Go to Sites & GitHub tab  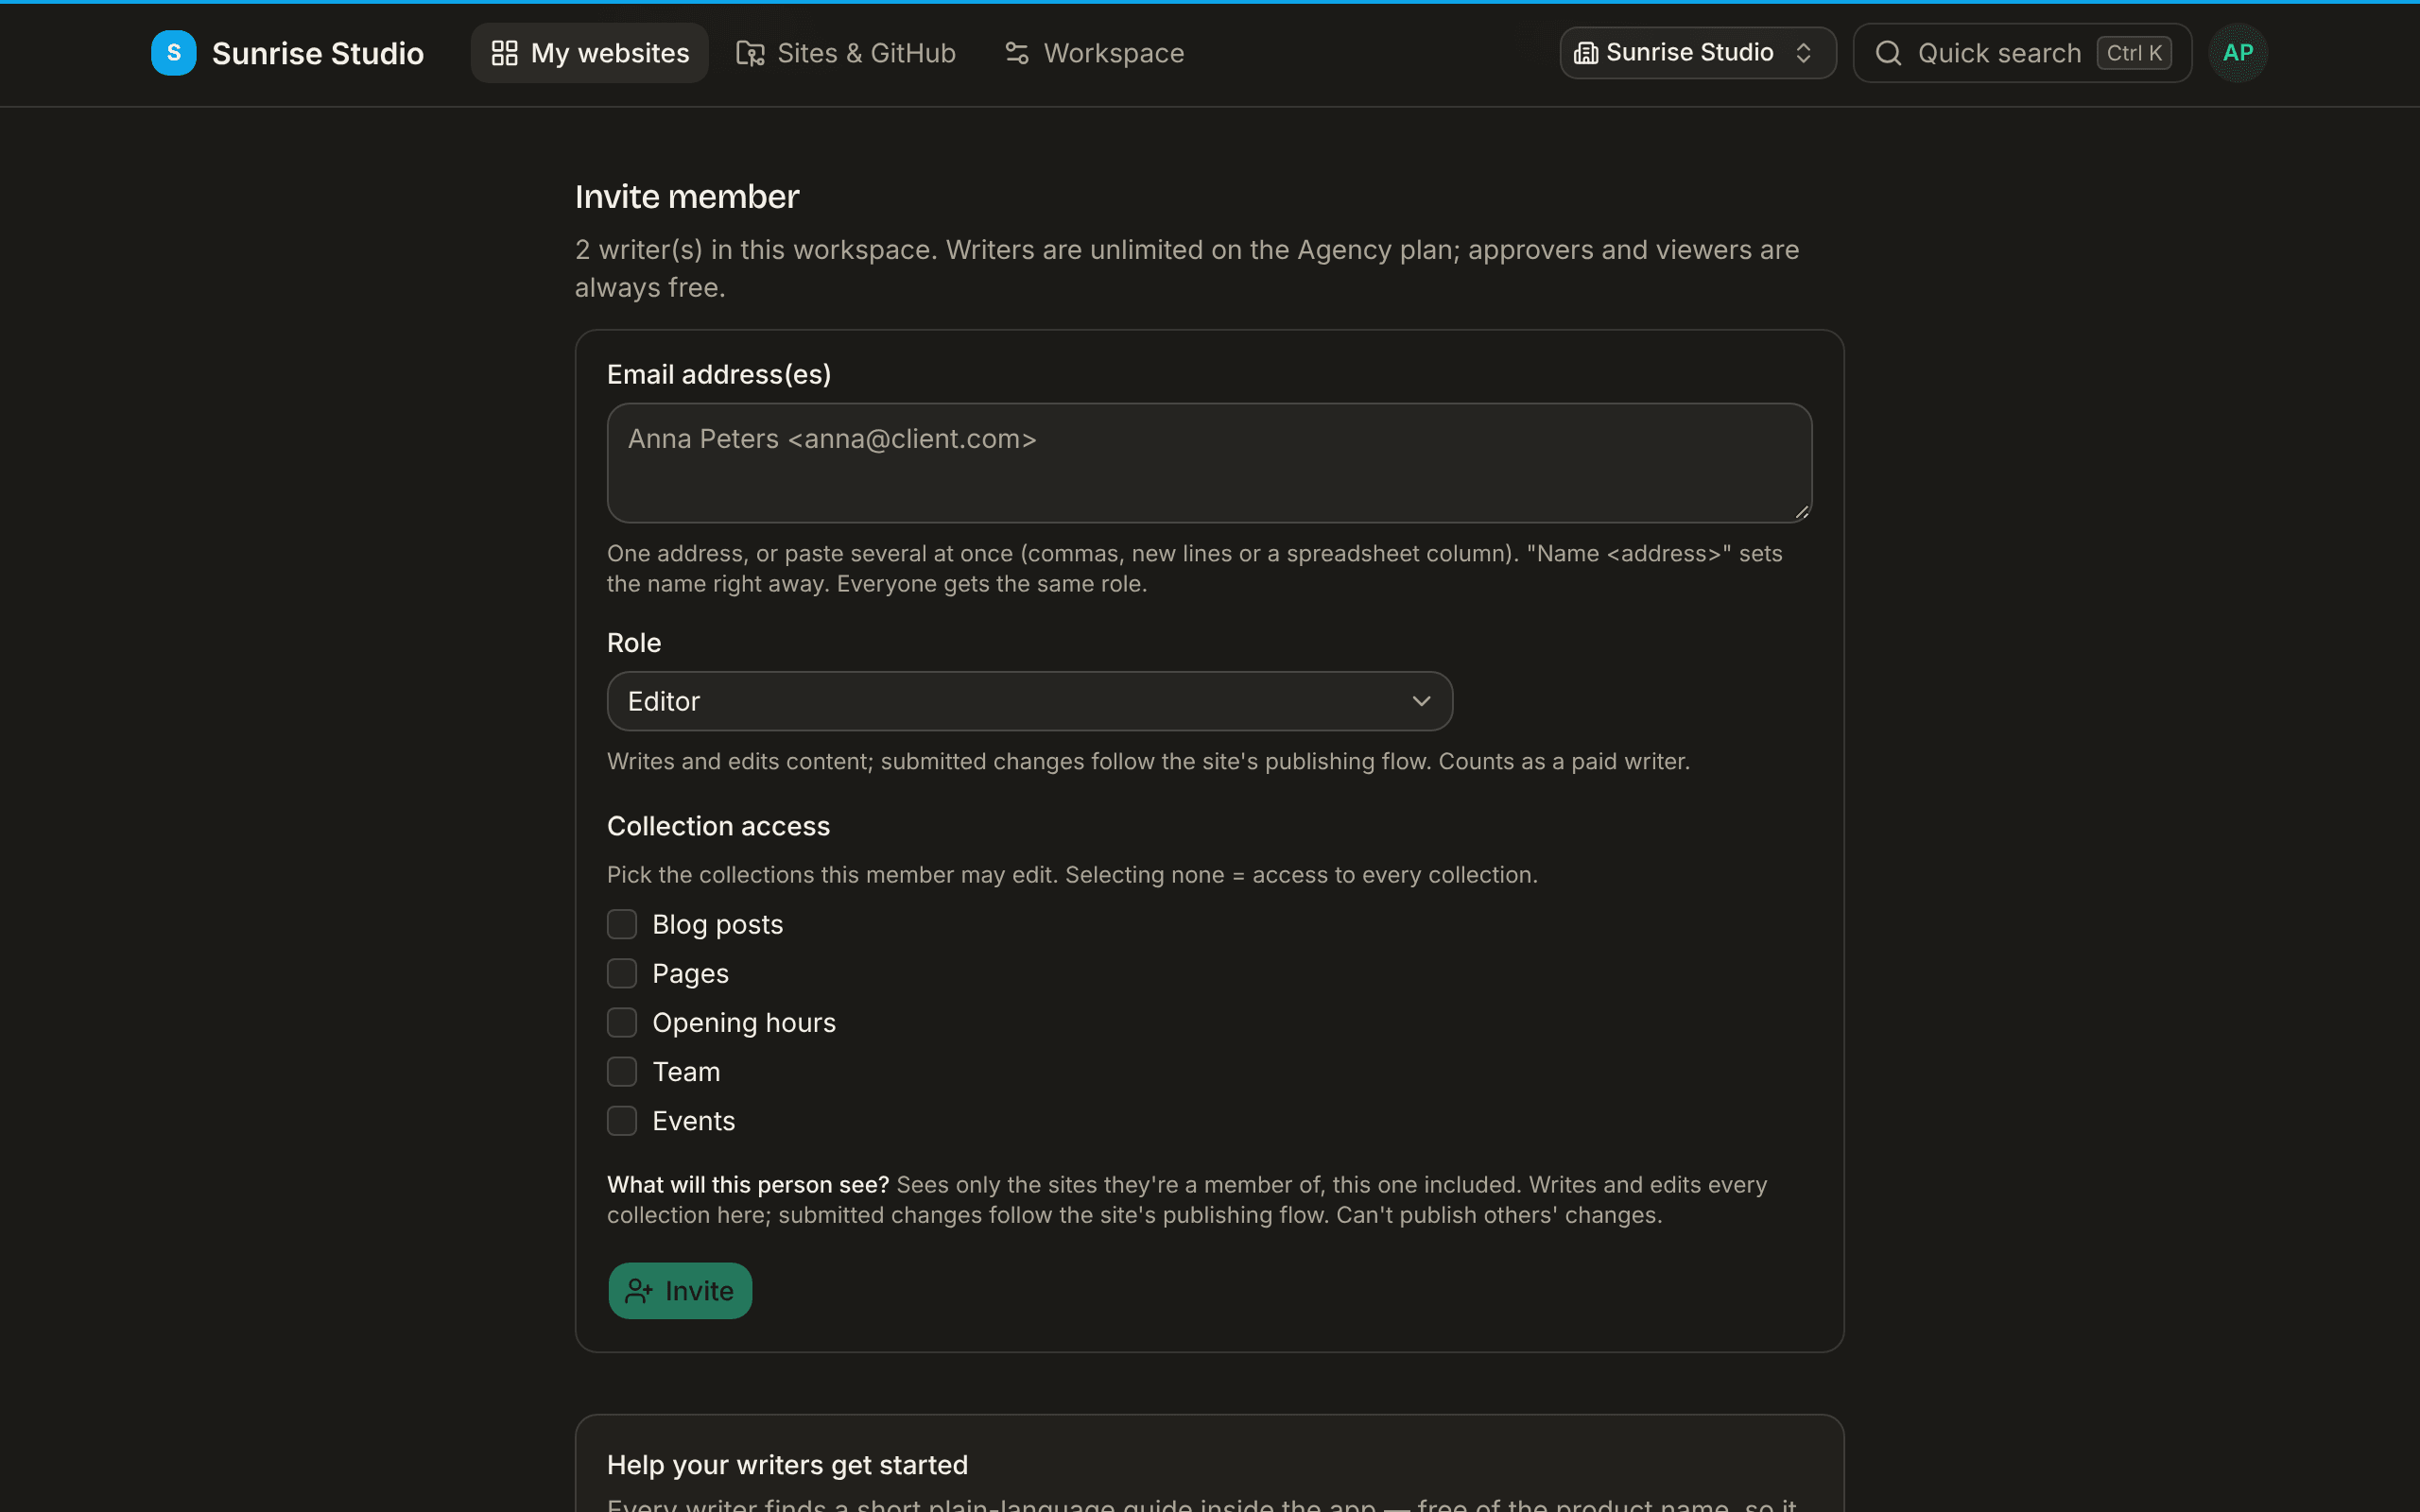[x=846, y=53]
